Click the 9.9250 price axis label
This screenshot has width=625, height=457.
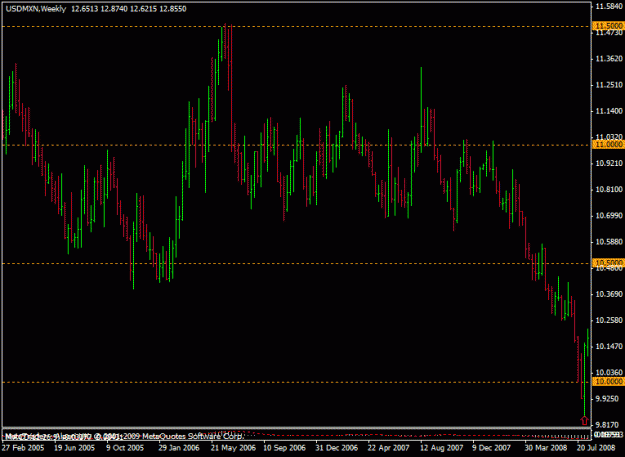[x=607, y=399]
